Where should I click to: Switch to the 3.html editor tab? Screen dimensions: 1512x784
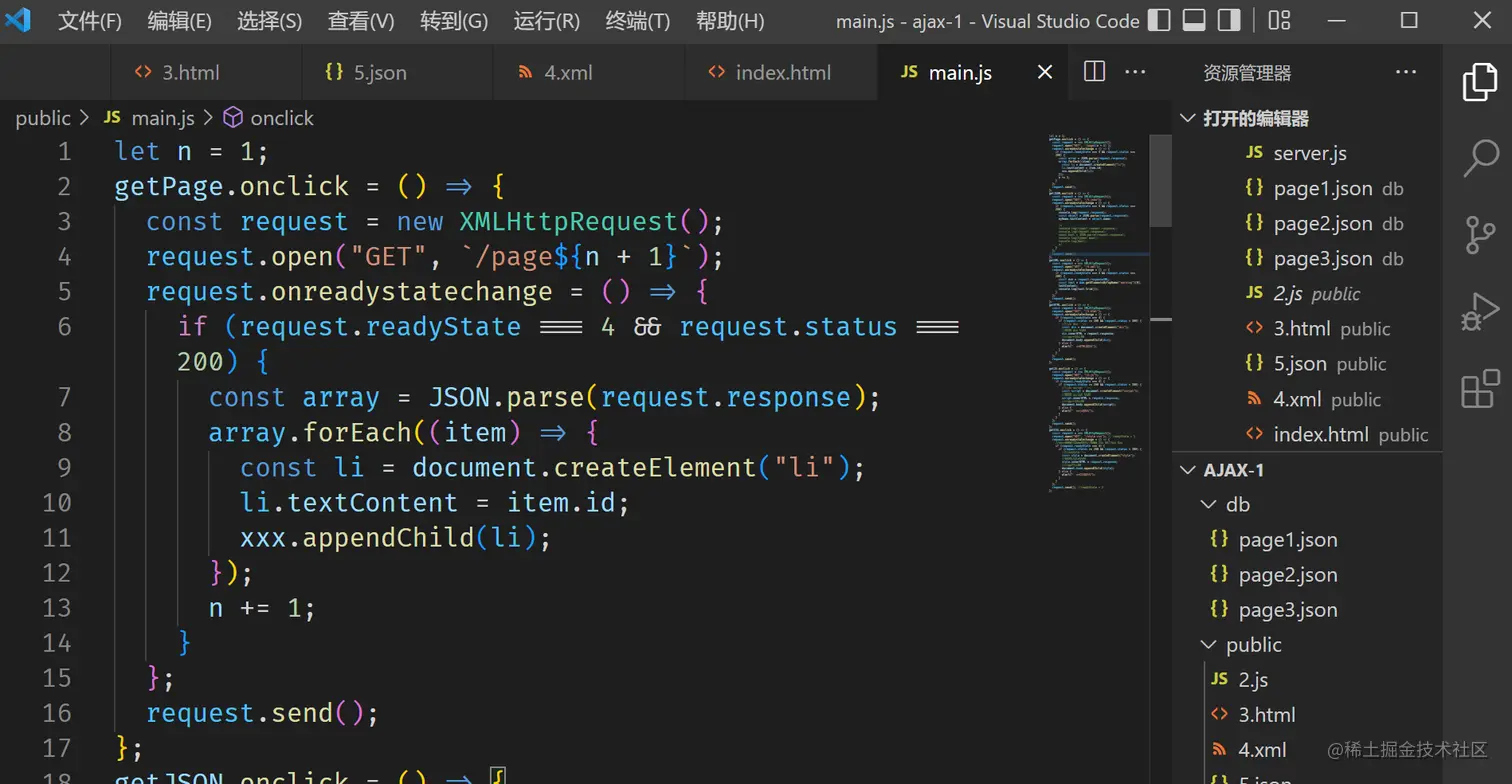tap(206, 72)
